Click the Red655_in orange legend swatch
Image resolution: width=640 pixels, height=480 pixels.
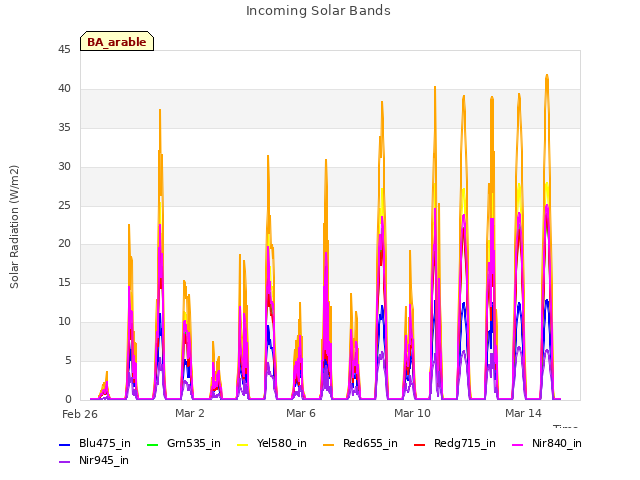329,444
